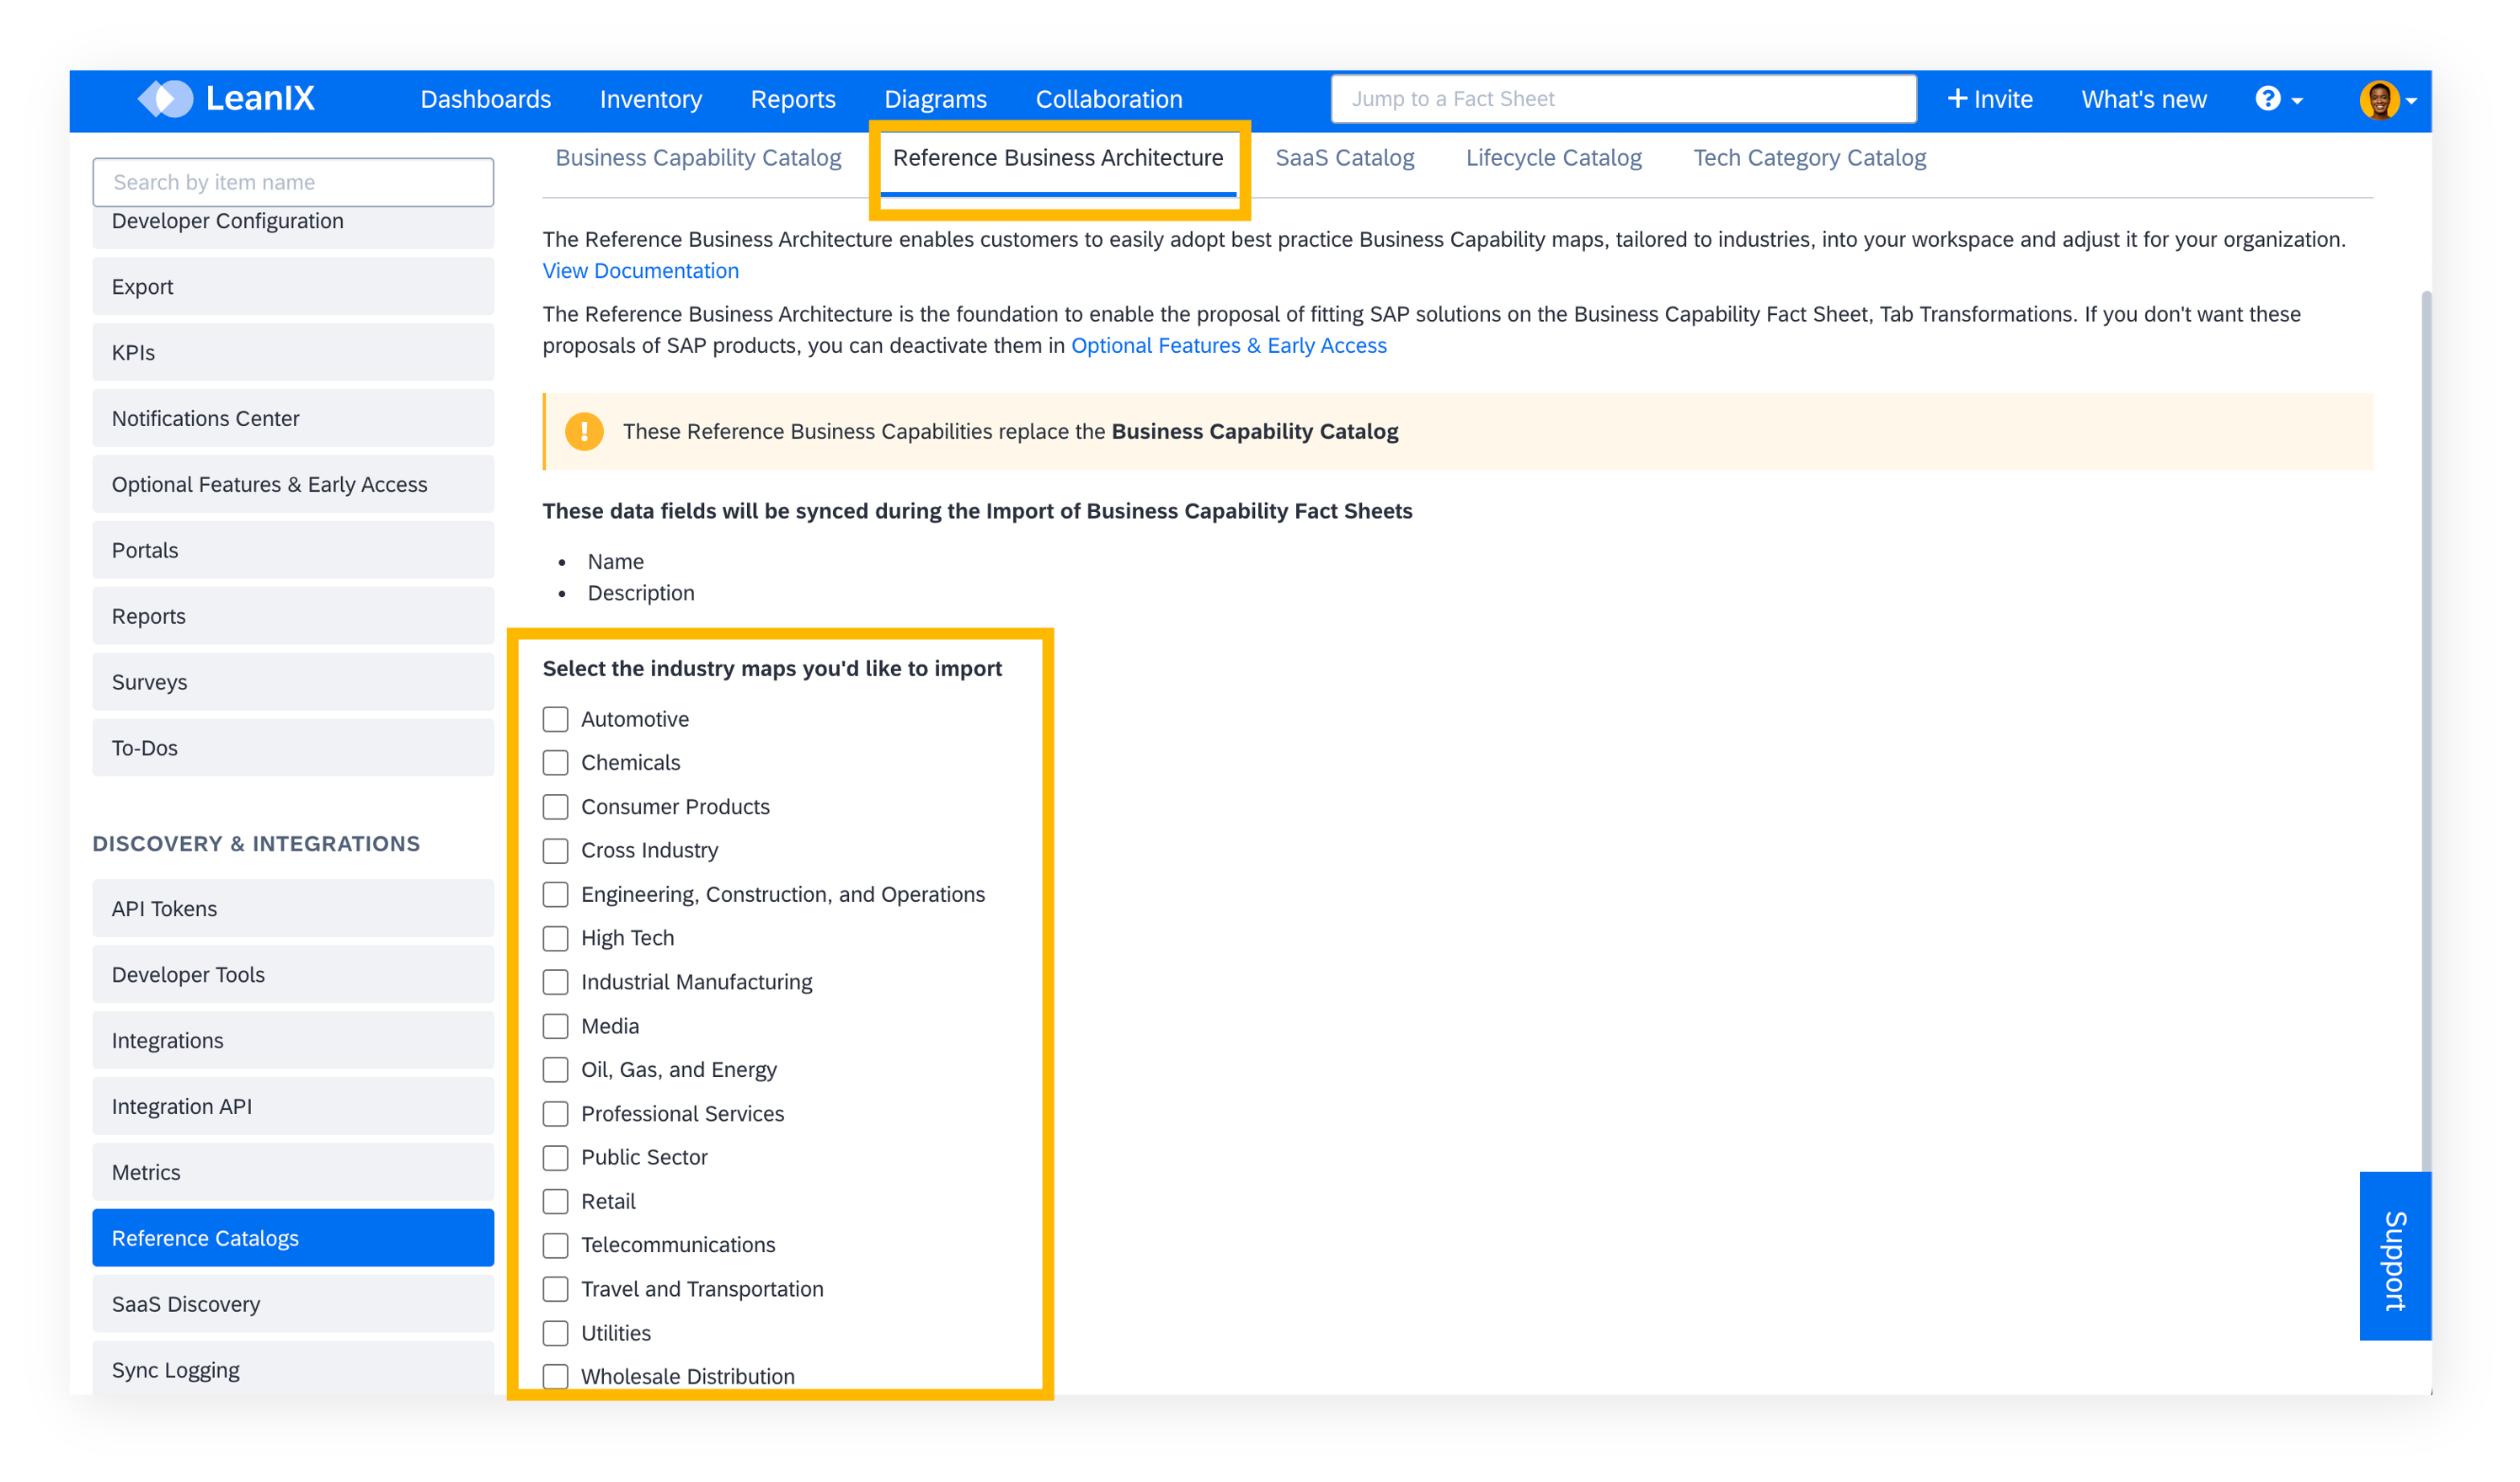Open SaaS Discovery in the sidebar
The image size is (2520, 1482).
(x=293, y=1305)
